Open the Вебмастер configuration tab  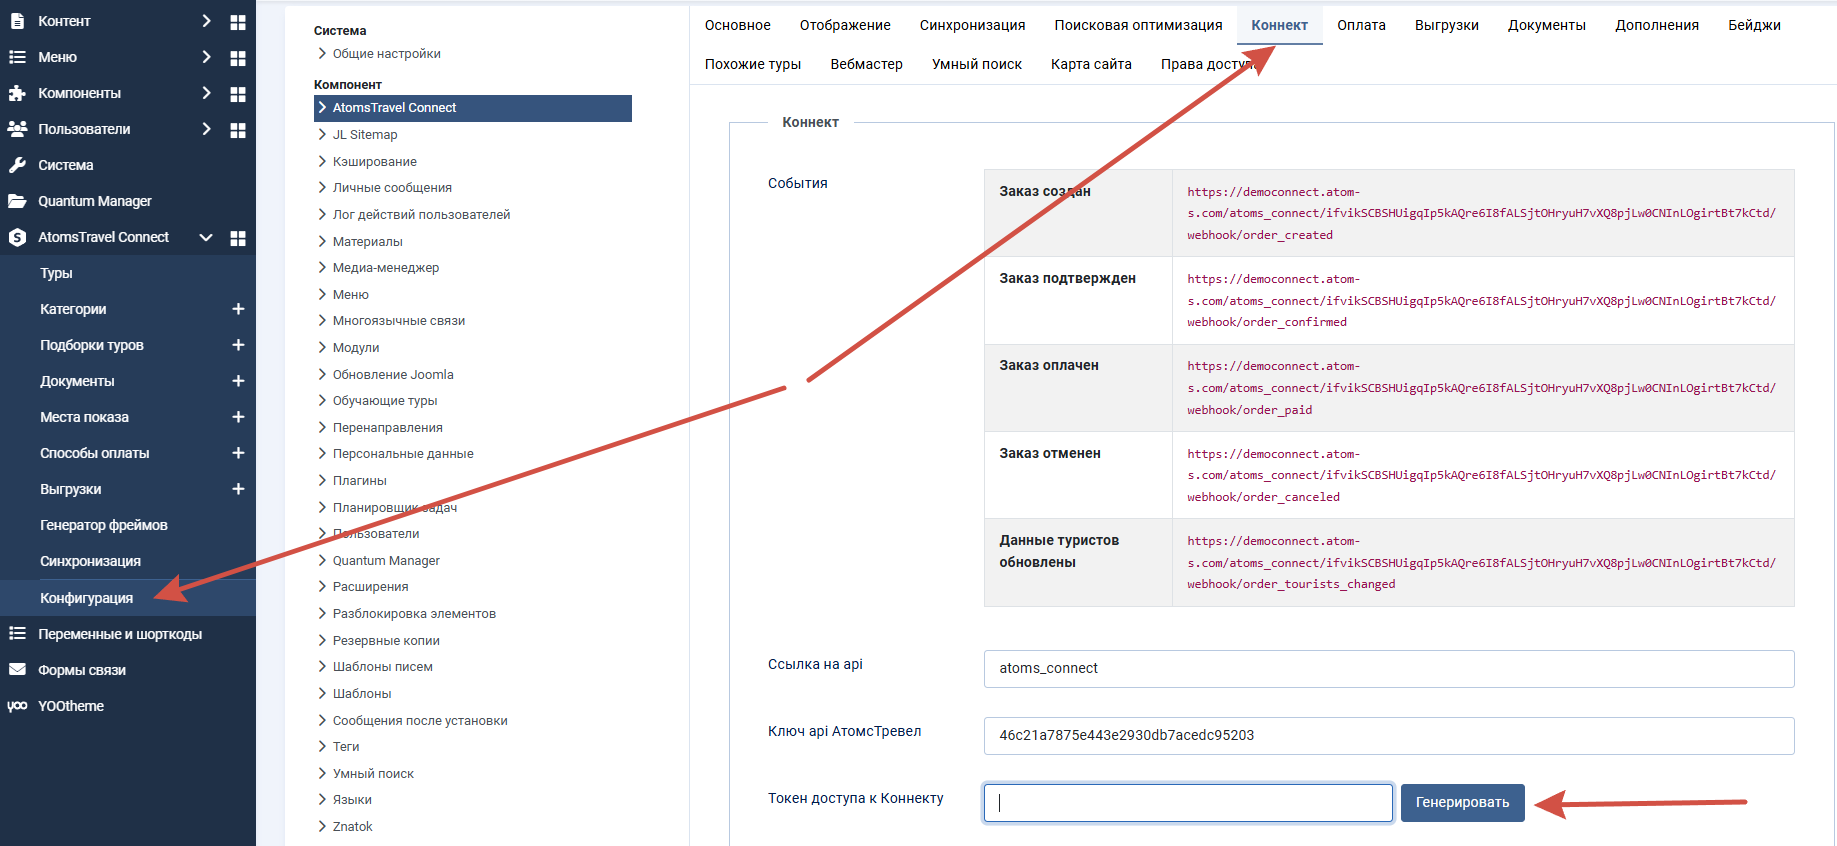(x=866, y=64)
